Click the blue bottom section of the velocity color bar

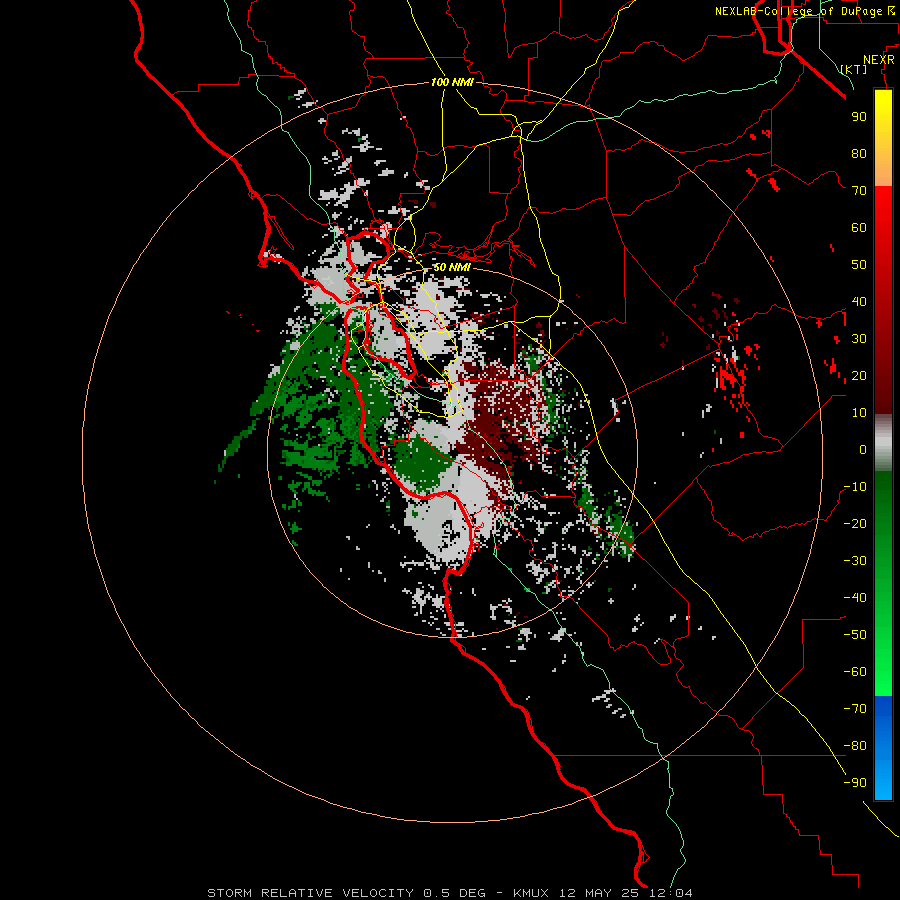point(883,747)
